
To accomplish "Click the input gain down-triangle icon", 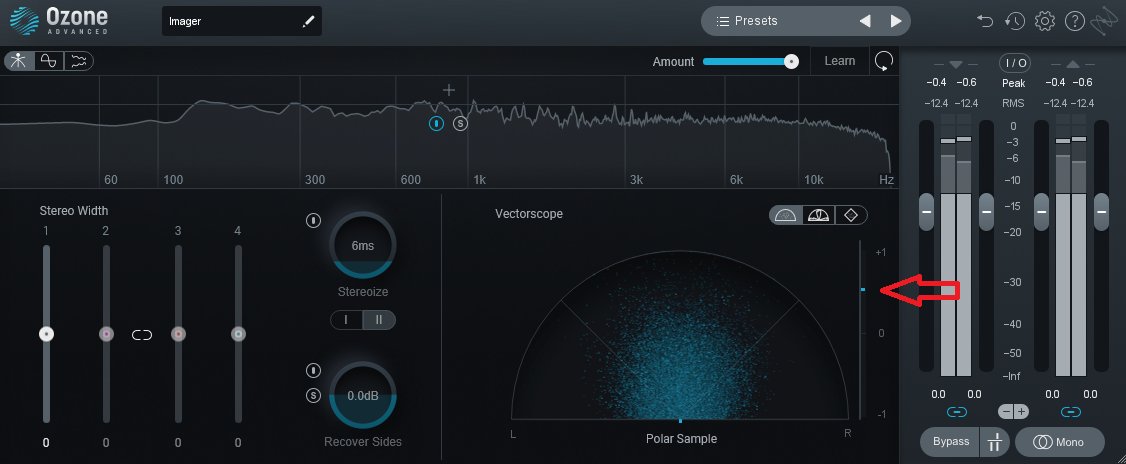I will (x=956, y=65).
